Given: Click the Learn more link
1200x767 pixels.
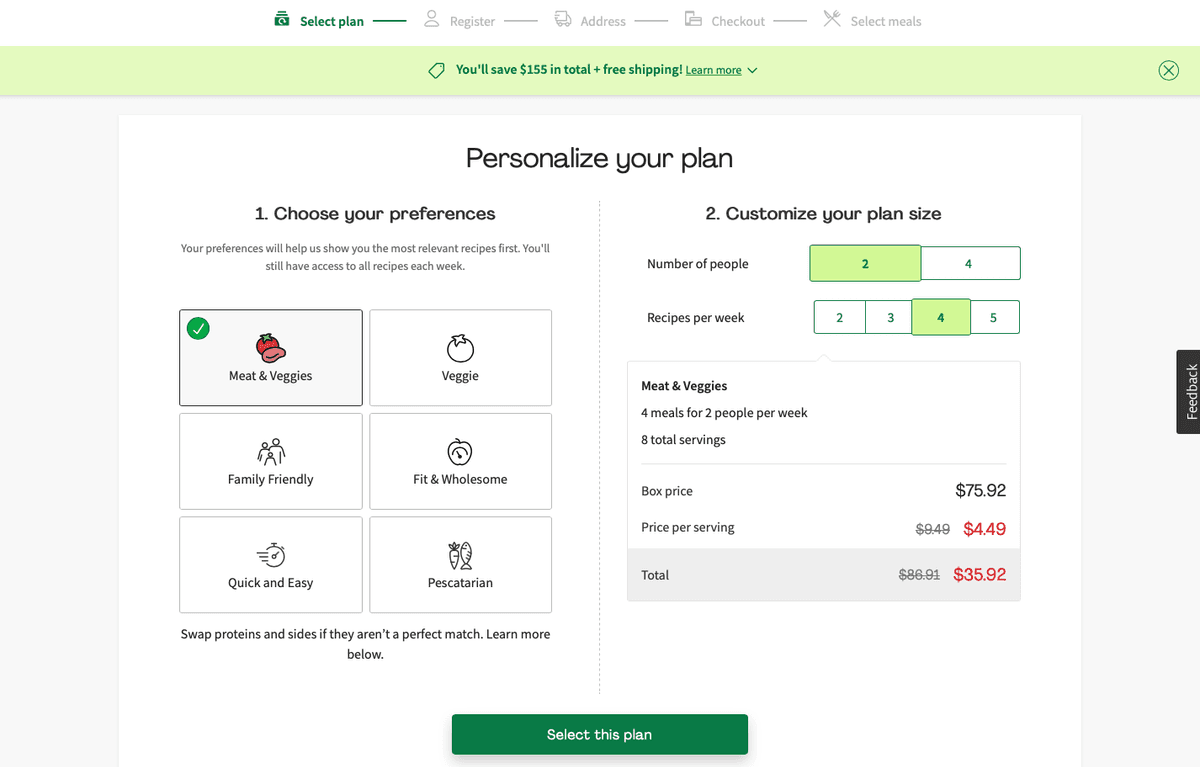Looking at the screenshot, I should click(x=715, y=70).
